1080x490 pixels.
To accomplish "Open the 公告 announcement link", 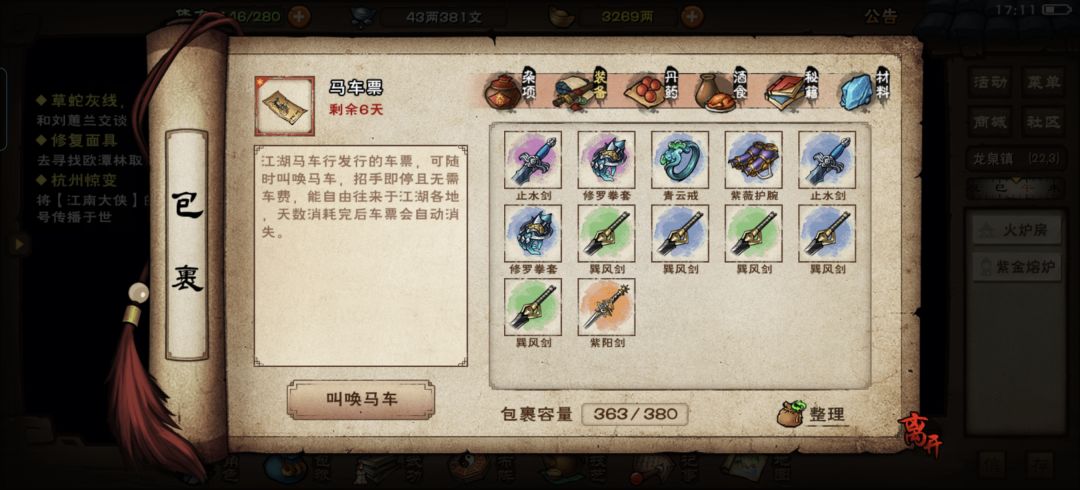I will 881,17.
